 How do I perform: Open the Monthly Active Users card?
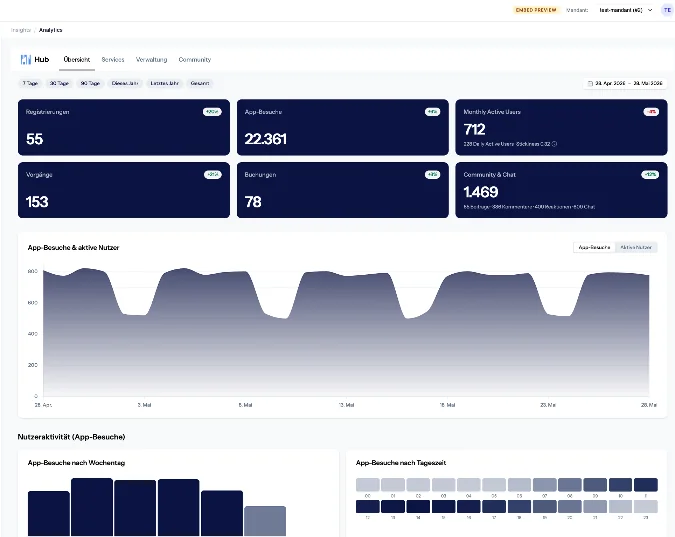point(561,127)
